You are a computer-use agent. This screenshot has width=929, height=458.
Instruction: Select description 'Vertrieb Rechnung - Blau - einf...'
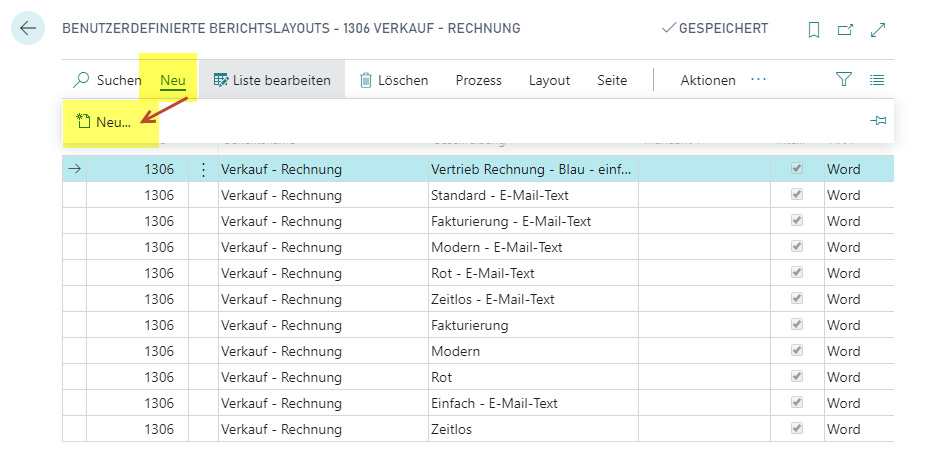pyautogui.click(x=531, y=169)
